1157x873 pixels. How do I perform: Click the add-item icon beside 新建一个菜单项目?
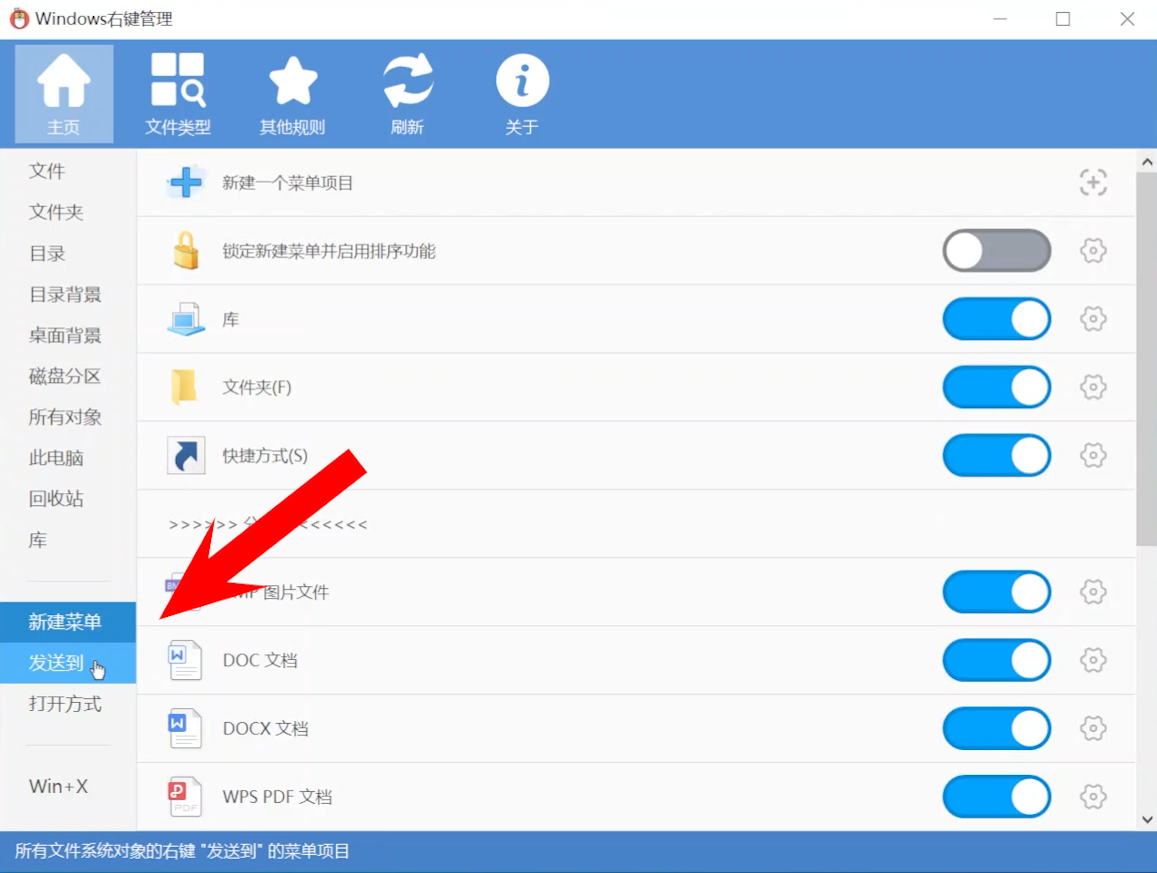[1093, 182]
